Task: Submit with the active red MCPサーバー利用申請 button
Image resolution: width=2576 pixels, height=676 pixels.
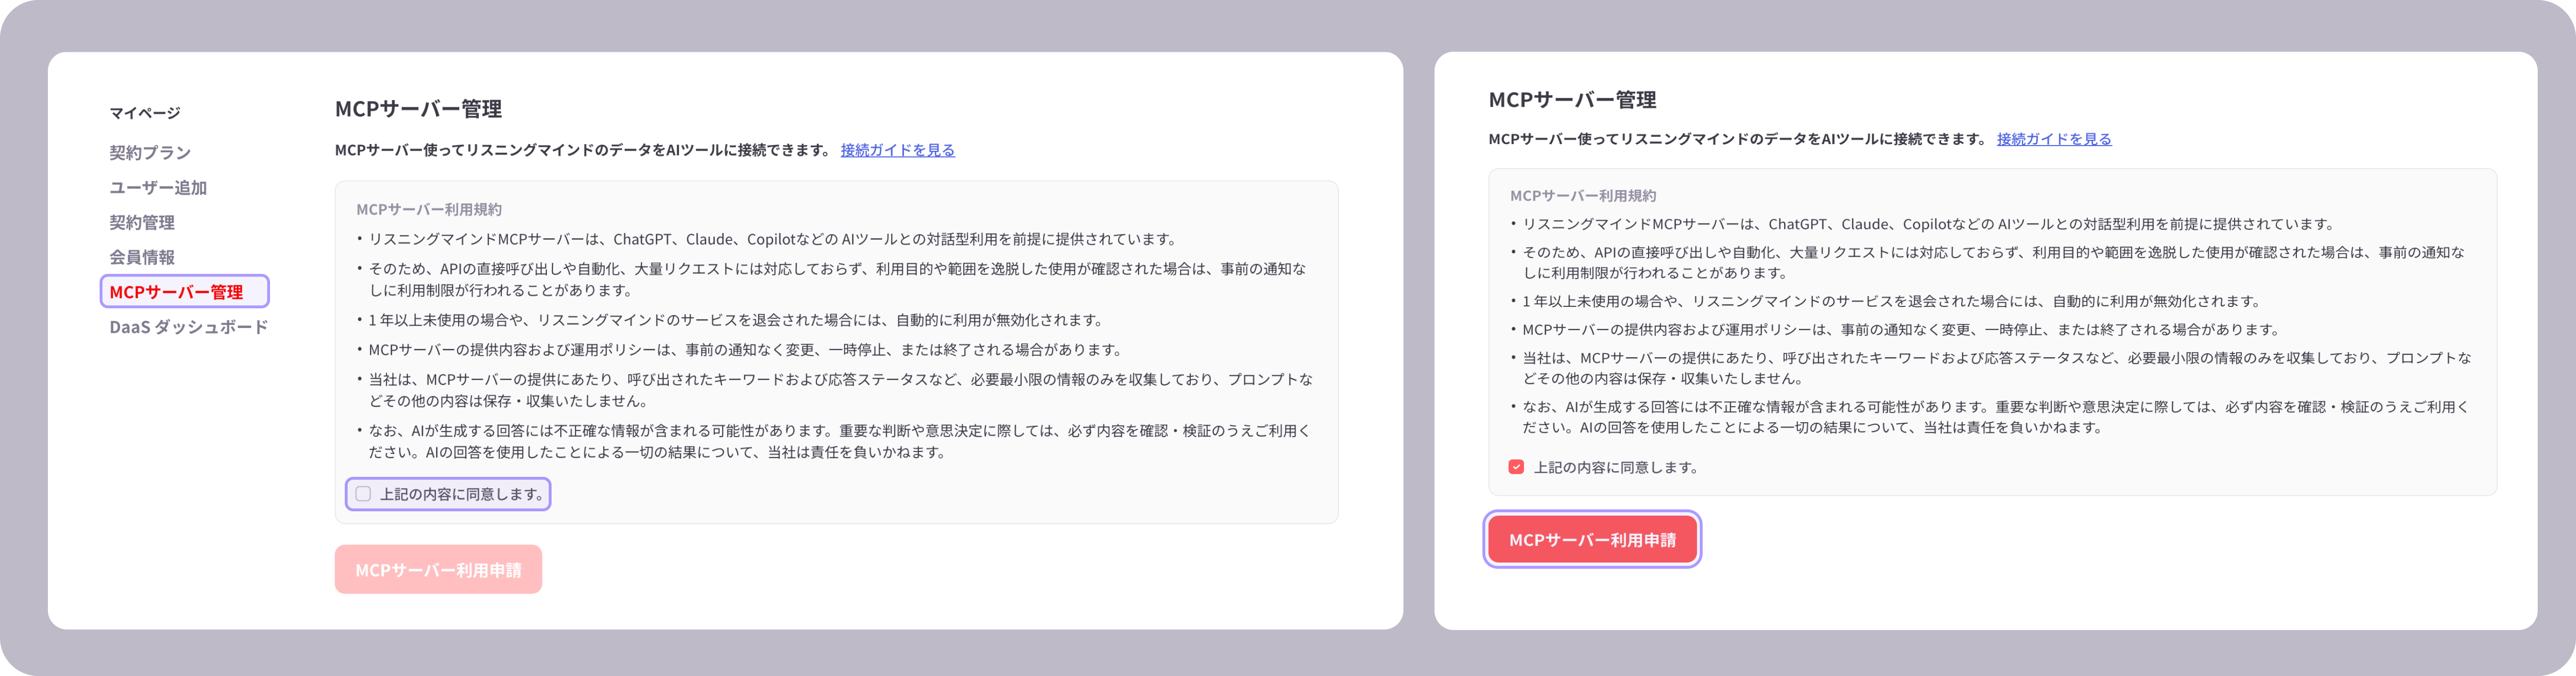Action: coord(1592,539)
